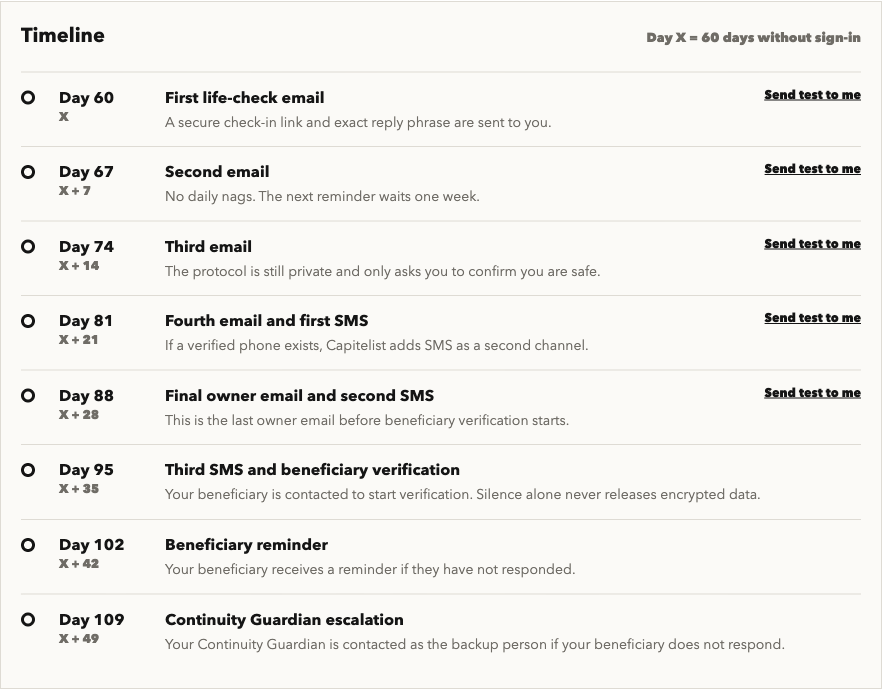Send test to me for Second email
Screen dimensions: 882x690
coord(812,169)
